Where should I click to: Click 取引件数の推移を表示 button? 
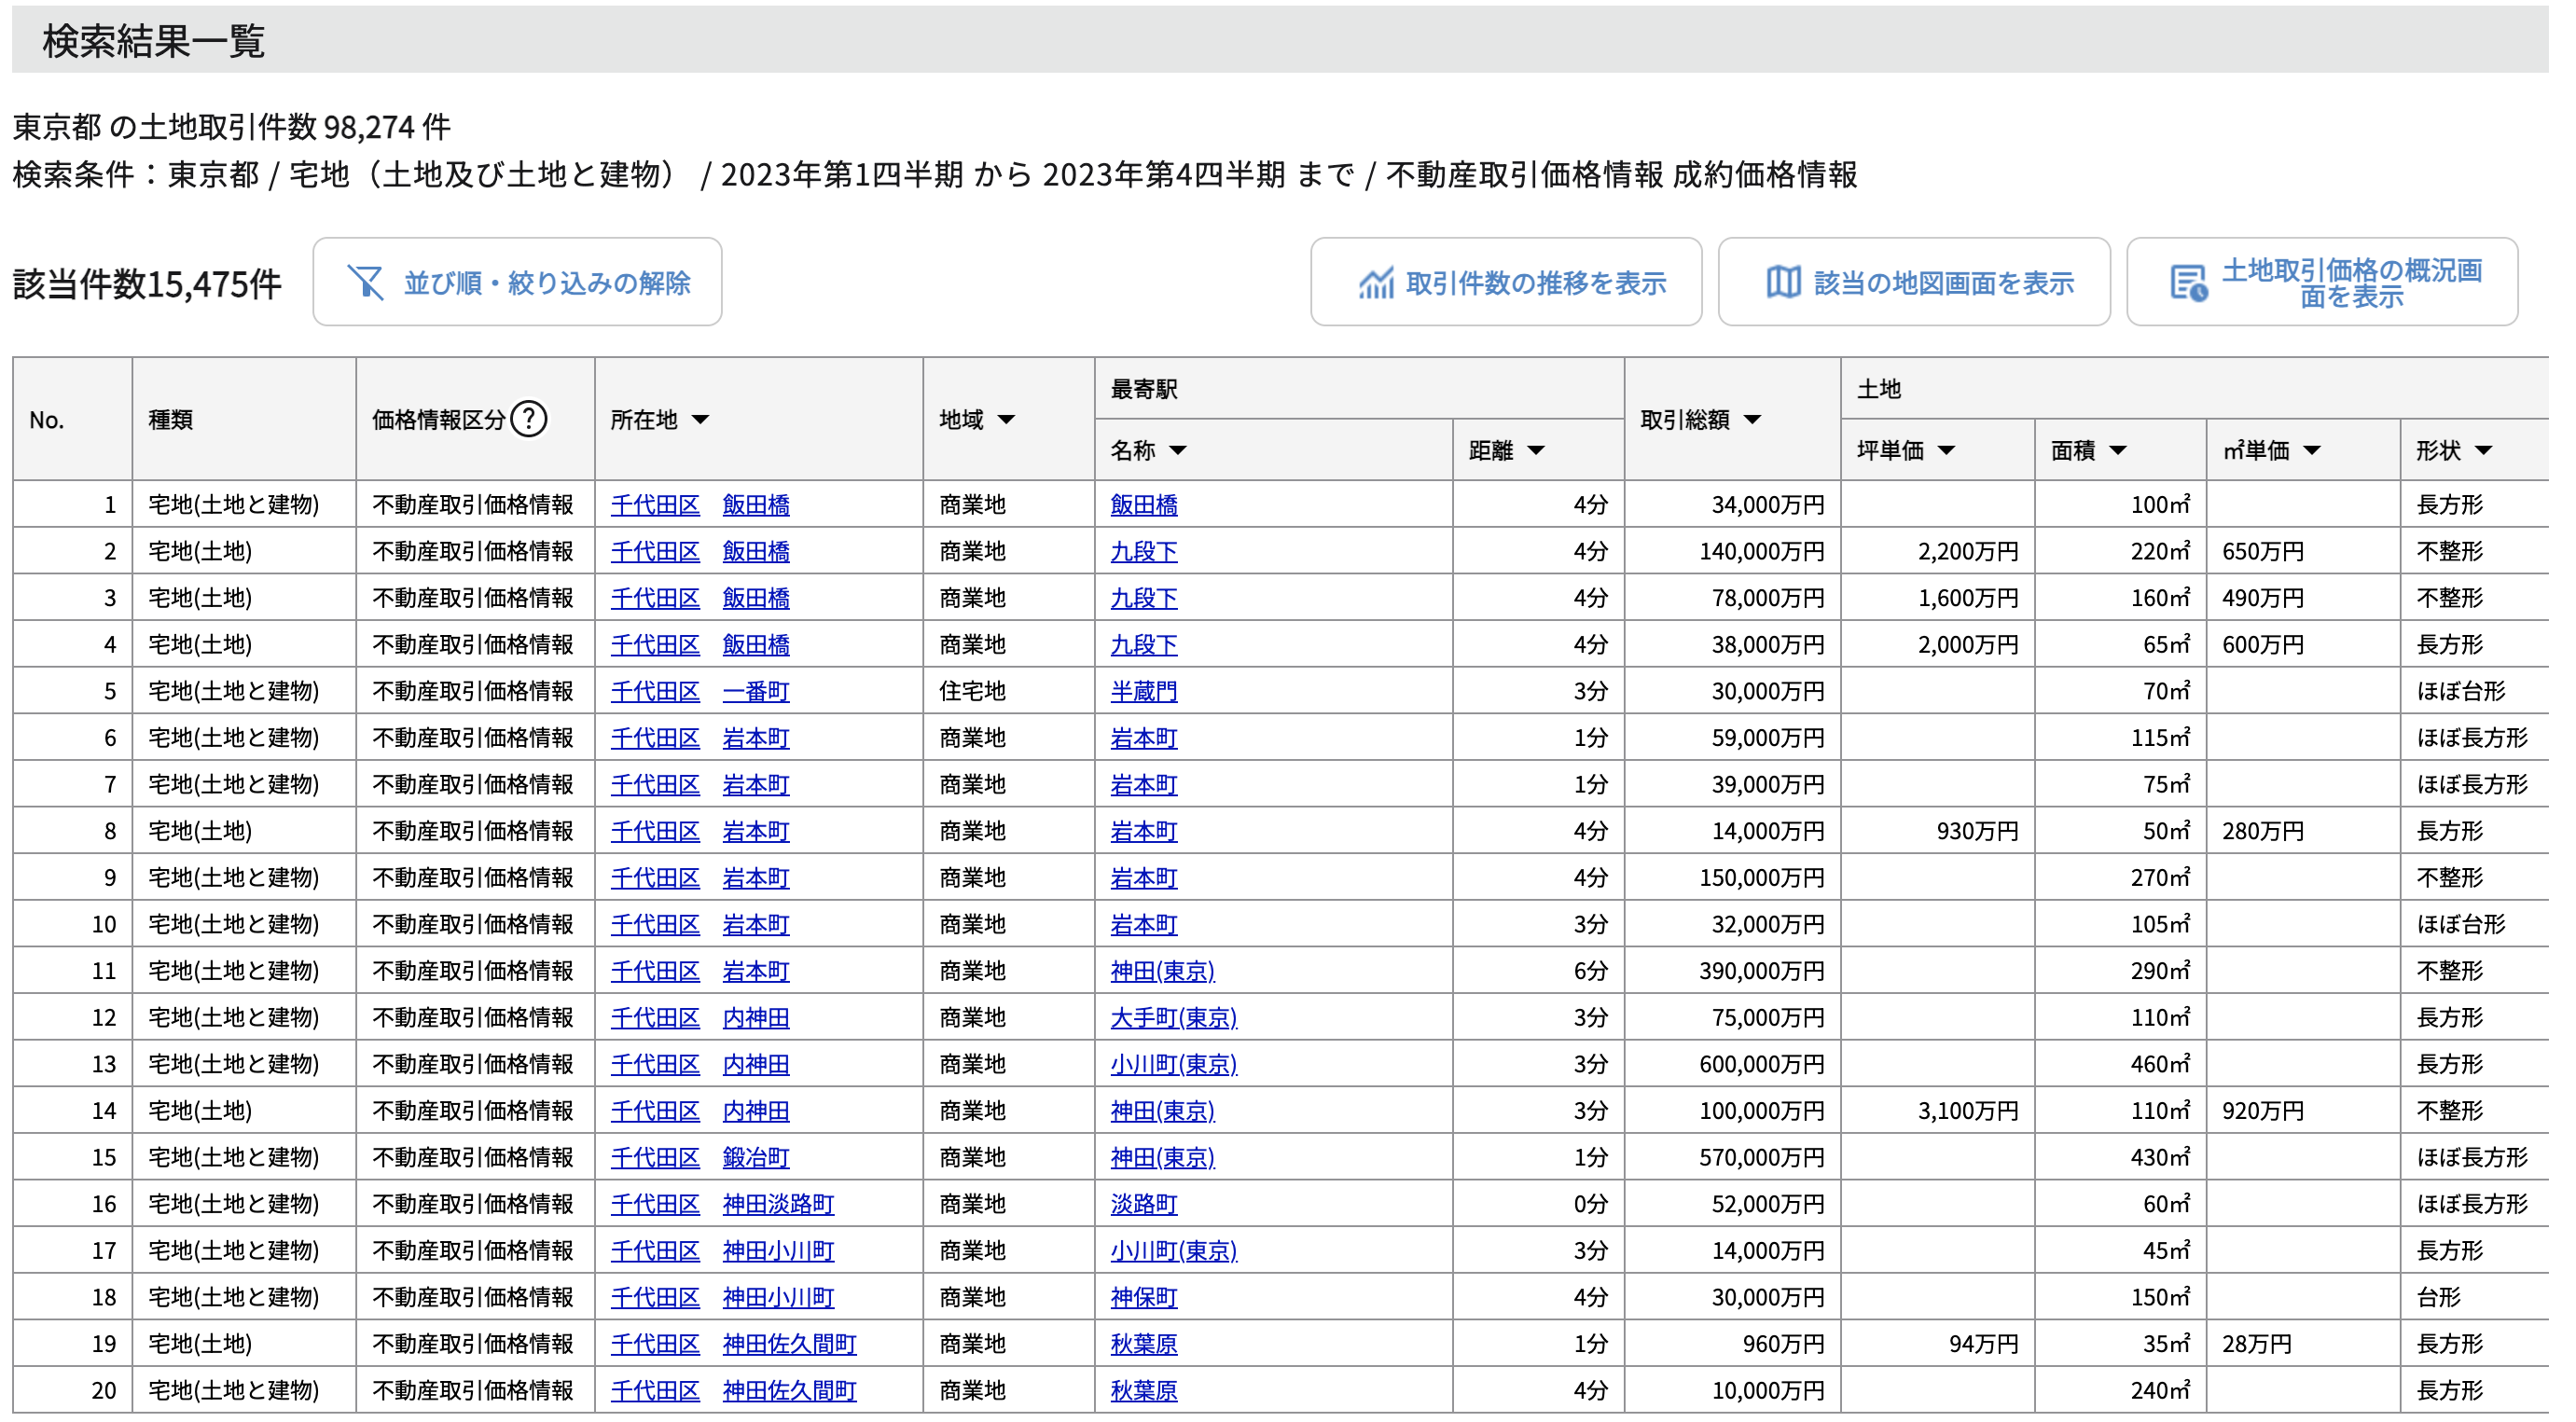pos(1507,282)
